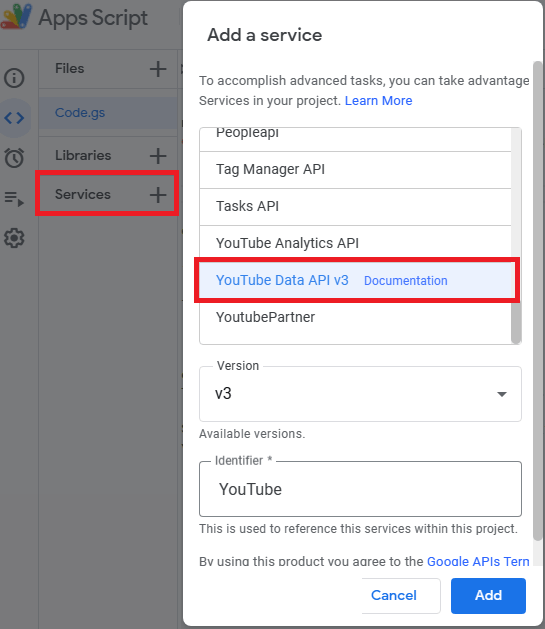The width and height of the screenshot is (545, 629).
Task: Open the Documentation link for YouTube API
Action: [405, 281]
